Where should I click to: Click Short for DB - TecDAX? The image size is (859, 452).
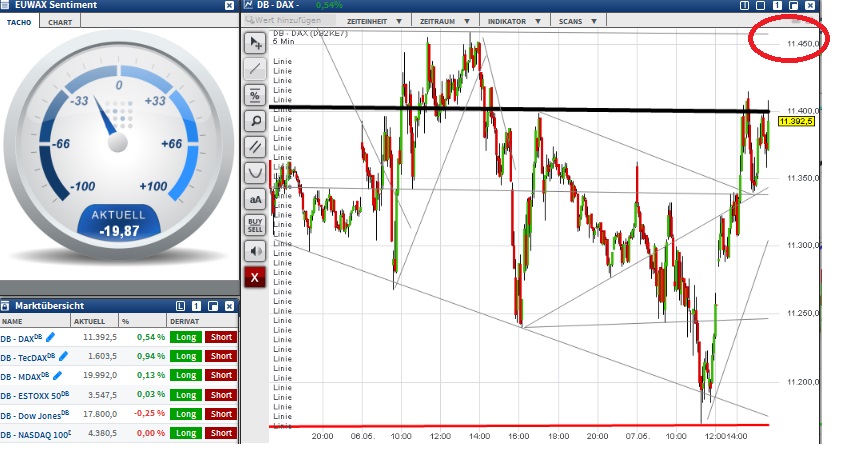[221, 356]
